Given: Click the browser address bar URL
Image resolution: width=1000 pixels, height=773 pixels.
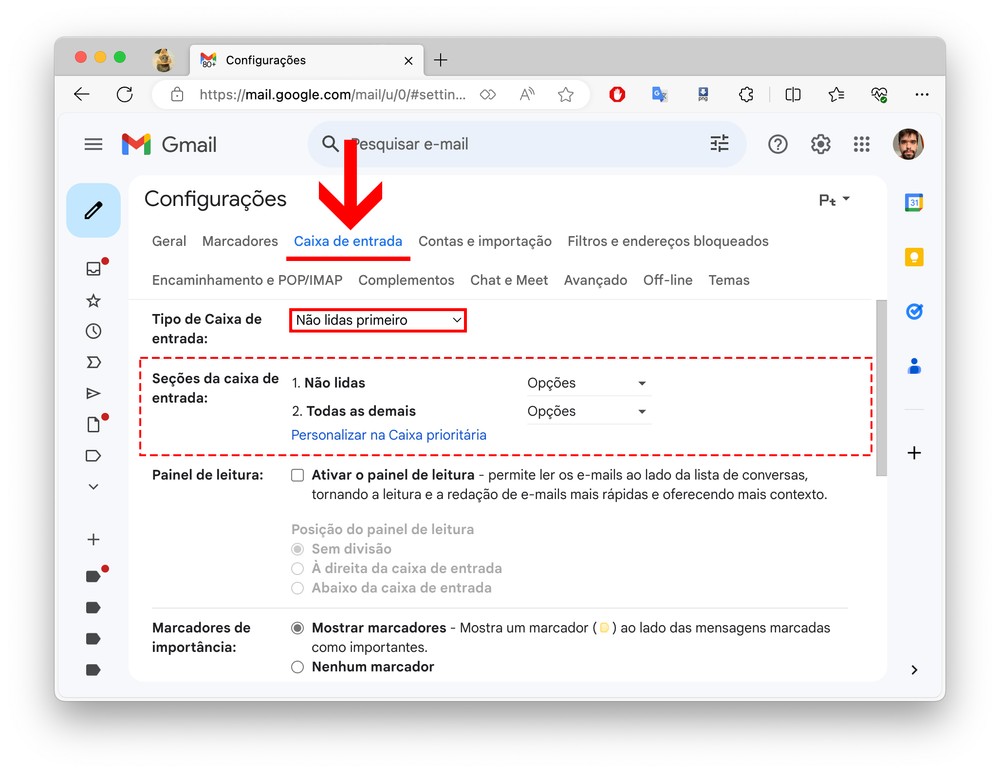Looking at the screenshot, I should (x=332, y=94).
